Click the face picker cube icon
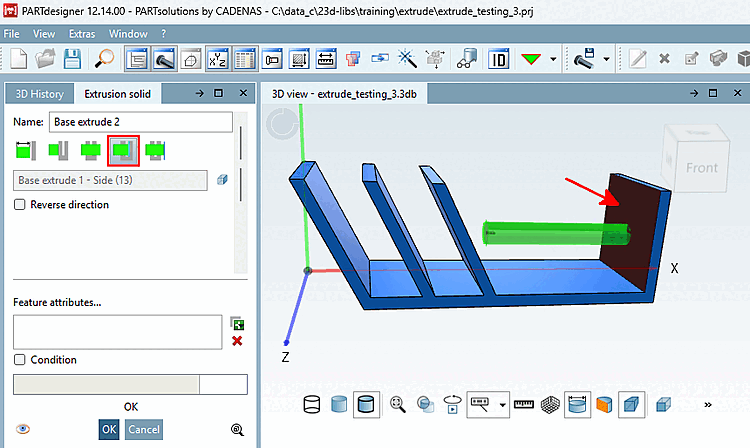Screen dimensions: 750x448 pos(222,180)
